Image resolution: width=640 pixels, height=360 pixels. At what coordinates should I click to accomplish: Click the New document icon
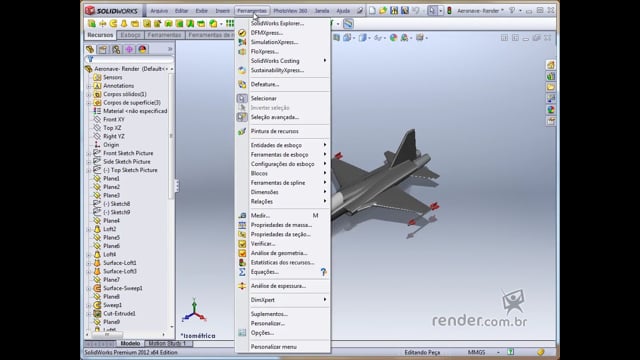point(372,11)
